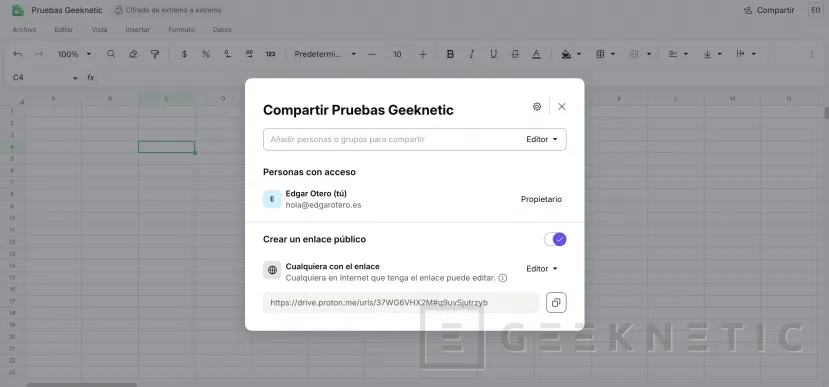Decrease decimal places icon

click(x=227, y=54)
